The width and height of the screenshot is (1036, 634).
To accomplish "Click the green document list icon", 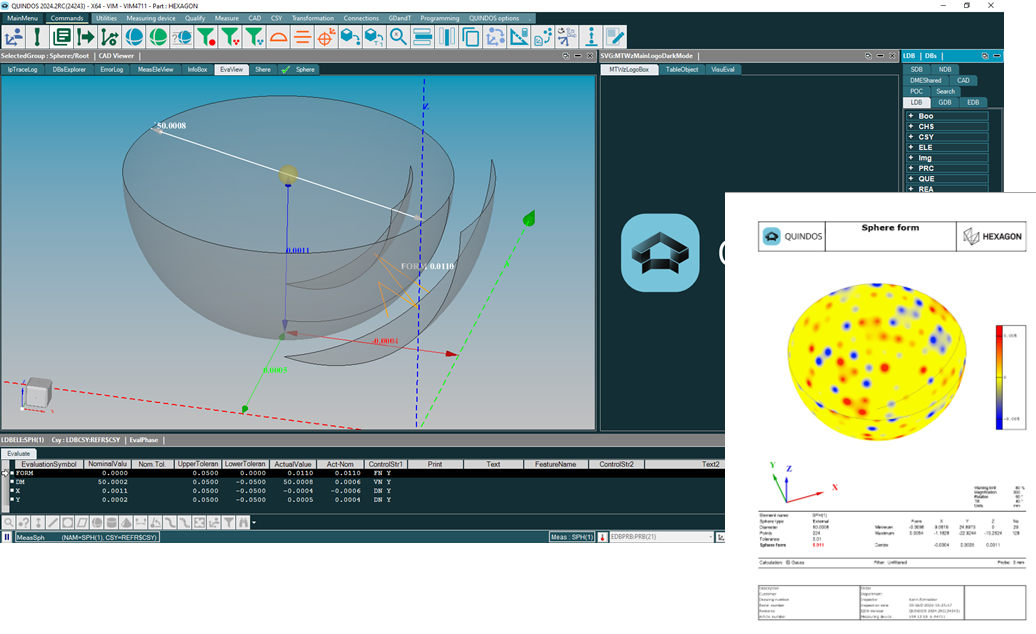I will click(x=61, y=37).
